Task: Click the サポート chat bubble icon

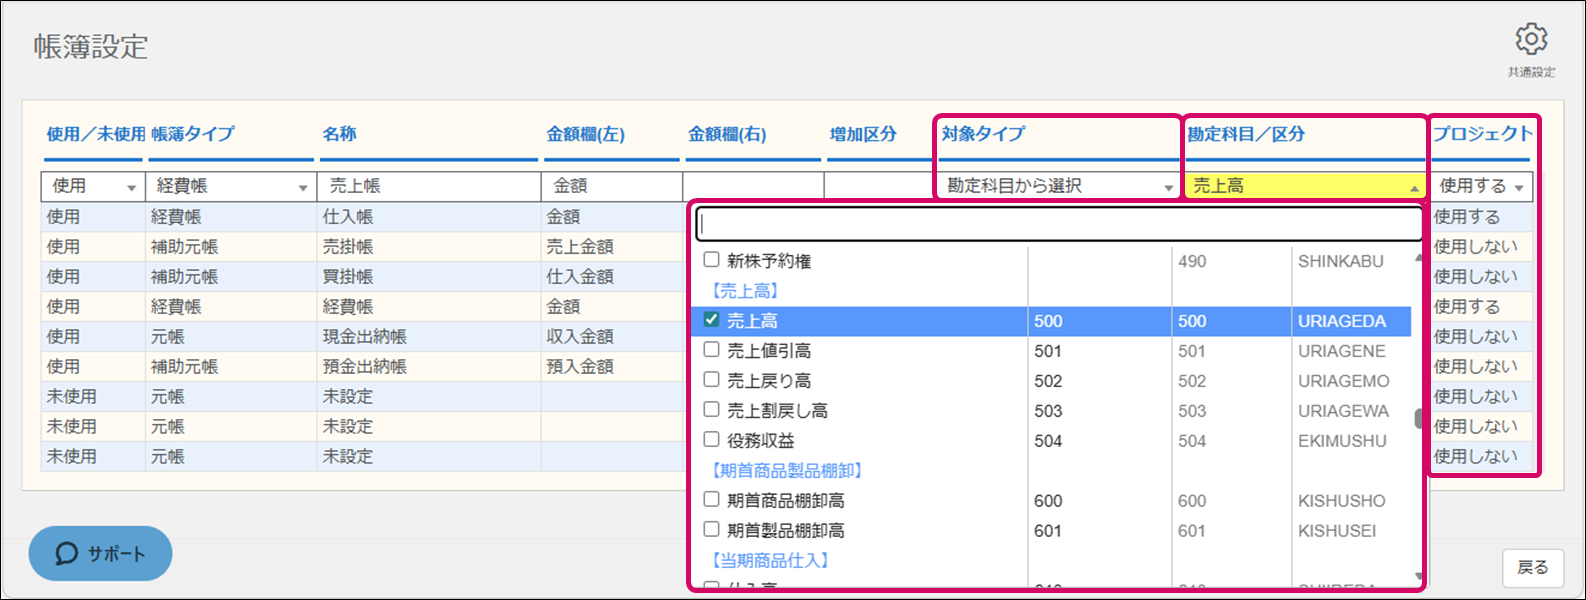Action: 67,553
